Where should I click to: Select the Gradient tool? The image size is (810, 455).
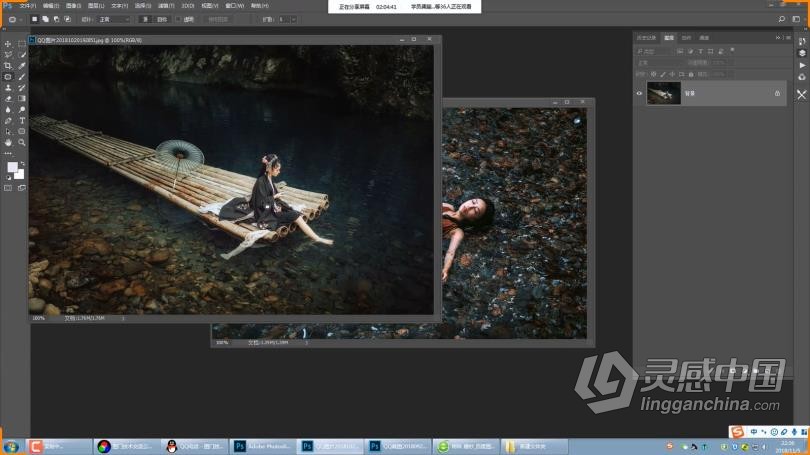click(22, 99)
